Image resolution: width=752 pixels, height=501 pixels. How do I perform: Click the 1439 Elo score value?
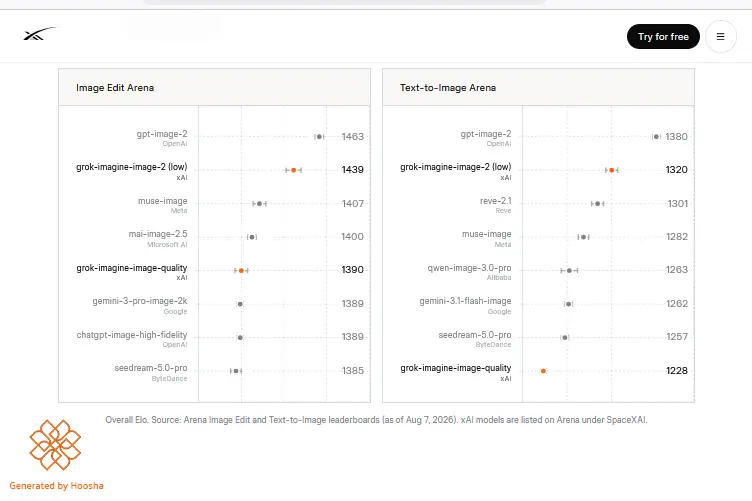352,170
